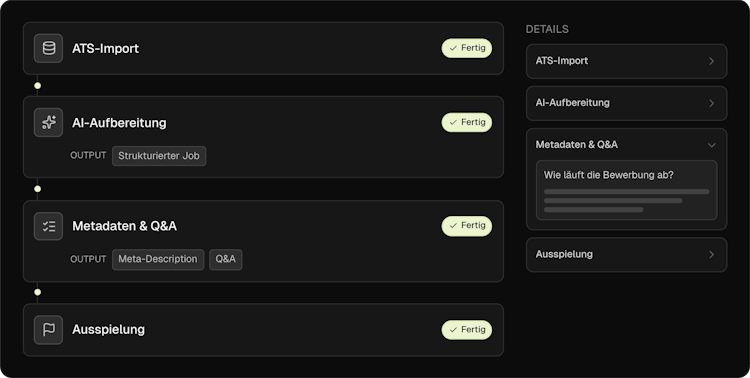
Task: Click the database icon for ATS-Import
Action: click(48, 48)
